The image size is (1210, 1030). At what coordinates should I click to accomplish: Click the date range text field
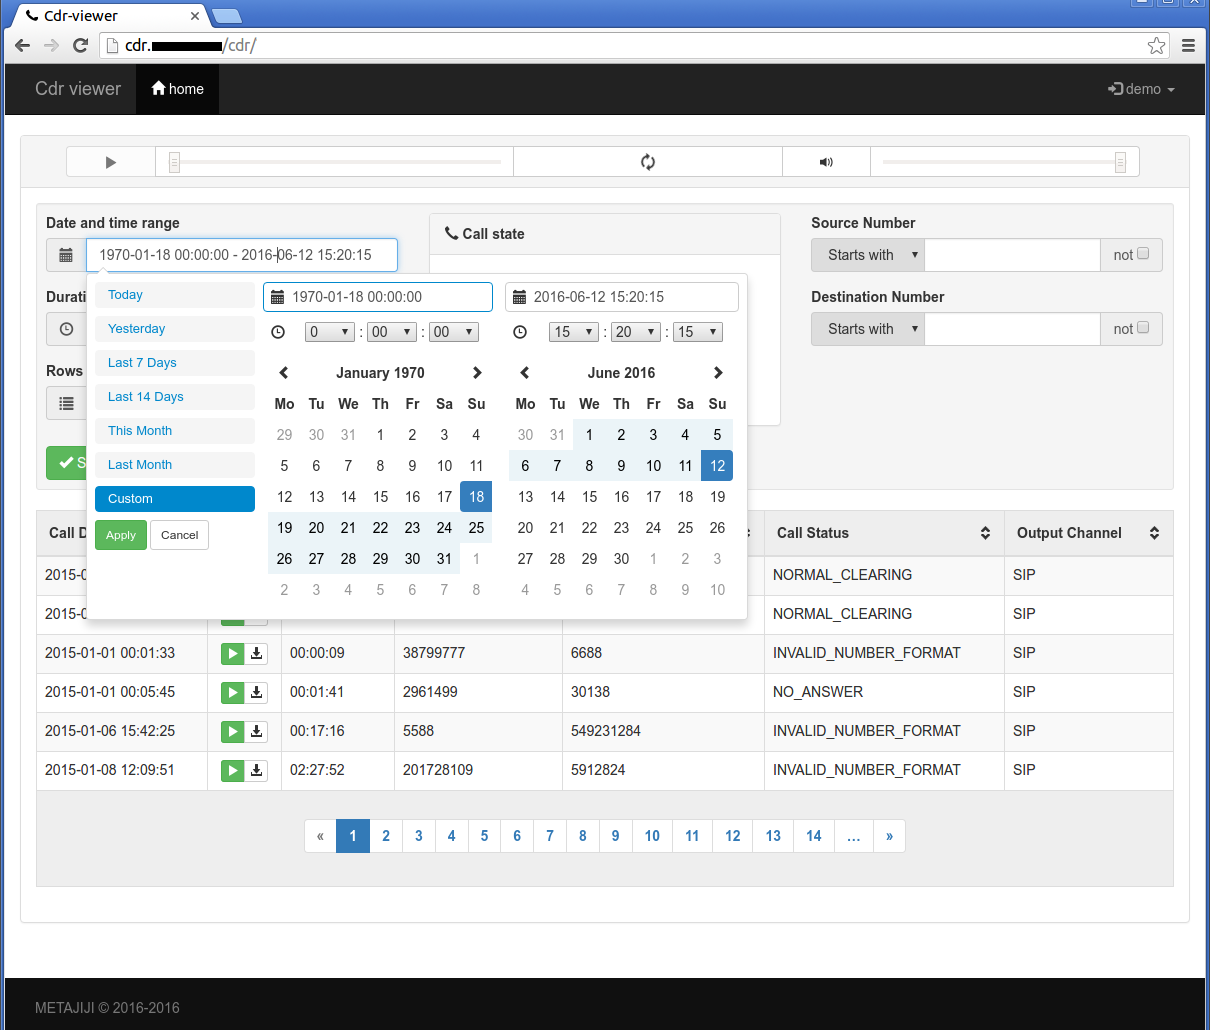tap(242, 255)
